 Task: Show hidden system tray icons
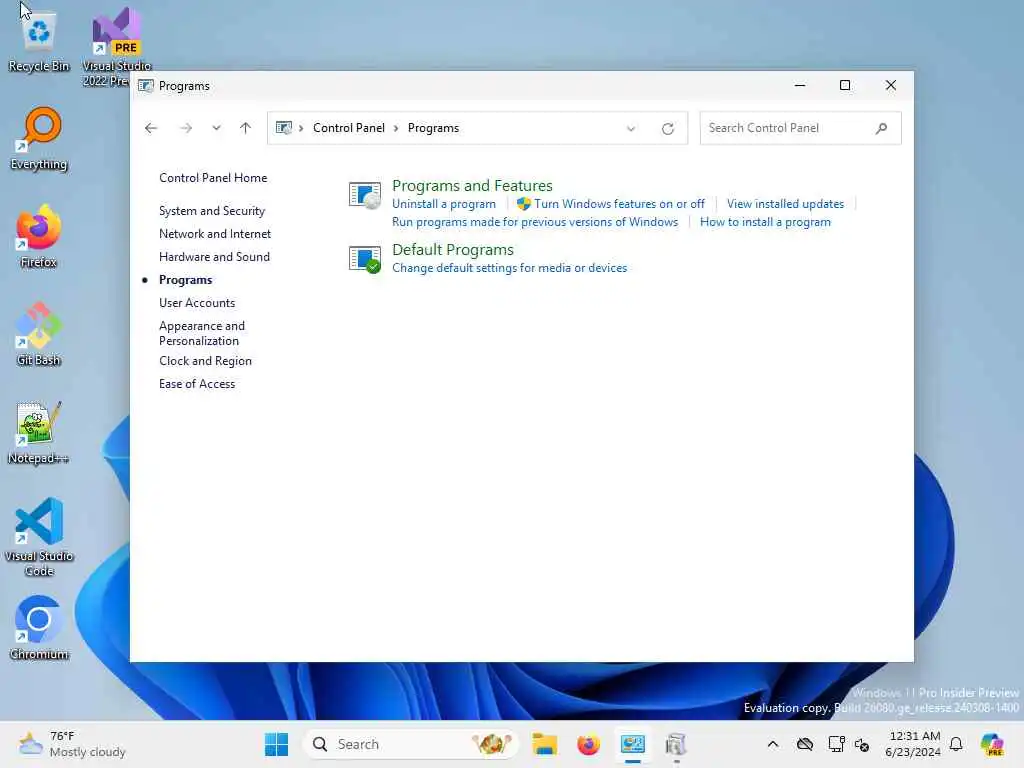pos(773,744)
